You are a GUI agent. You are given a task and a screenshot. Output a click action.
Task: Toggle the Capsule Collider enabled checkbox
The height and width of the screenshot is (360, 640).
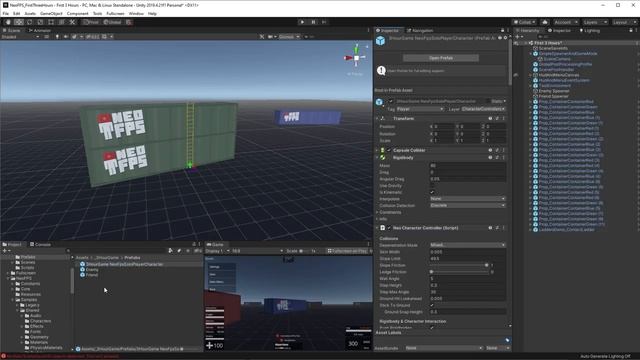[389, 150]
